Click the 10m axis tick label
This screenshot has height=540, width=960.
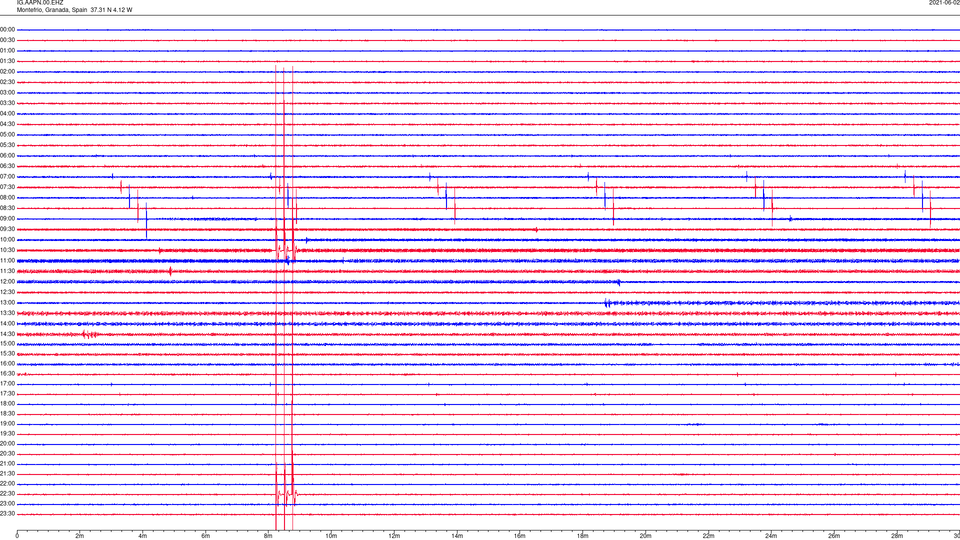331,536
